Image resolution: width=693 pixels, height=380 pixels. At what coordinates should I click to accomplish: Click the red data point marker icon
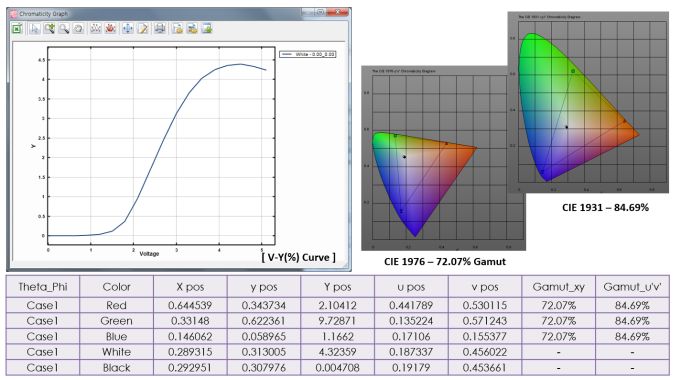pyautogui.click(x=110, y=29)
